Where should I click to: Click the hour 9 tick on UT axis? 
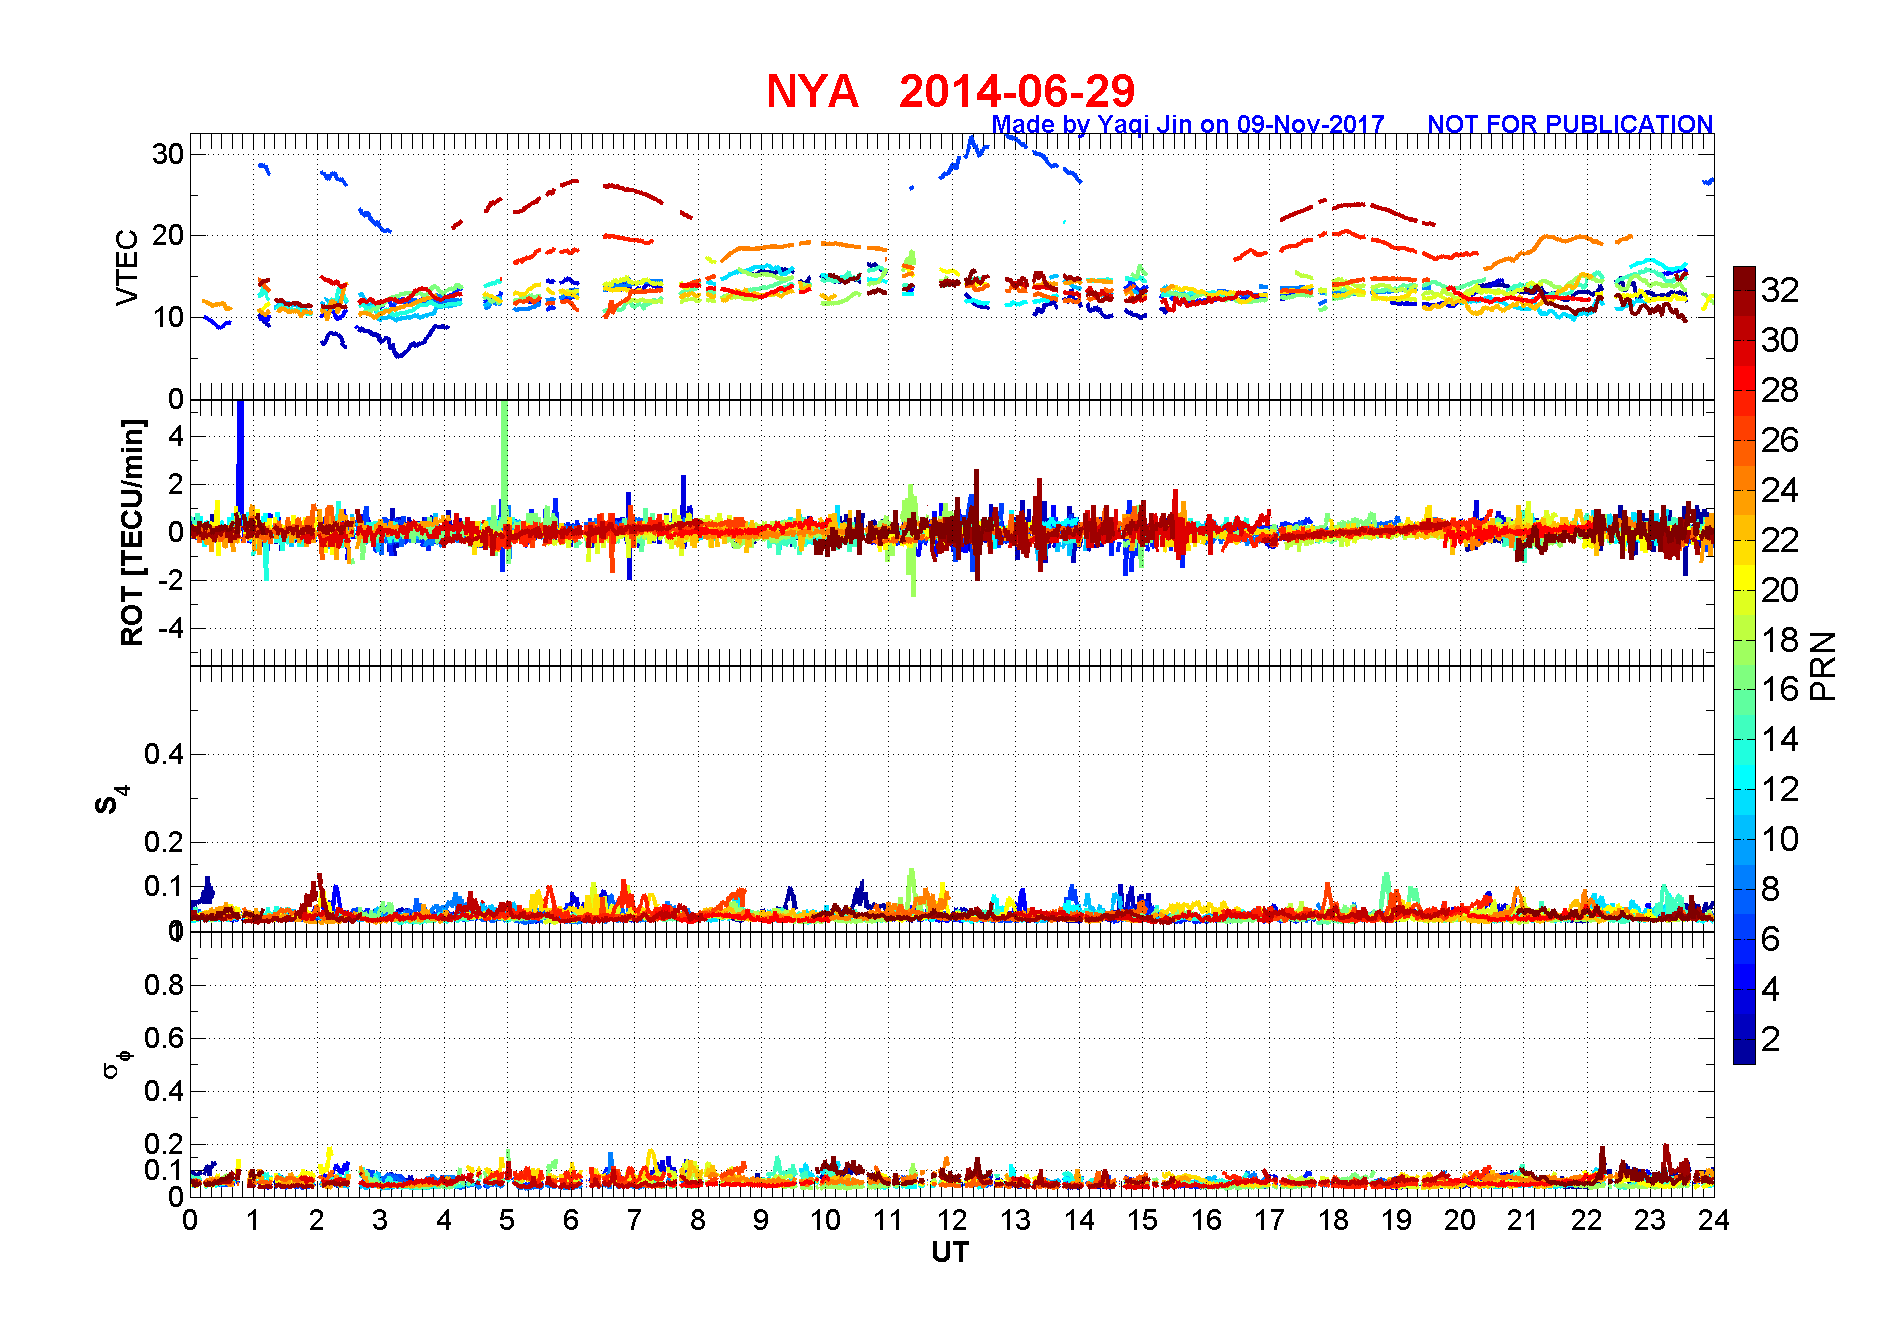click(x=761, y=1220)
